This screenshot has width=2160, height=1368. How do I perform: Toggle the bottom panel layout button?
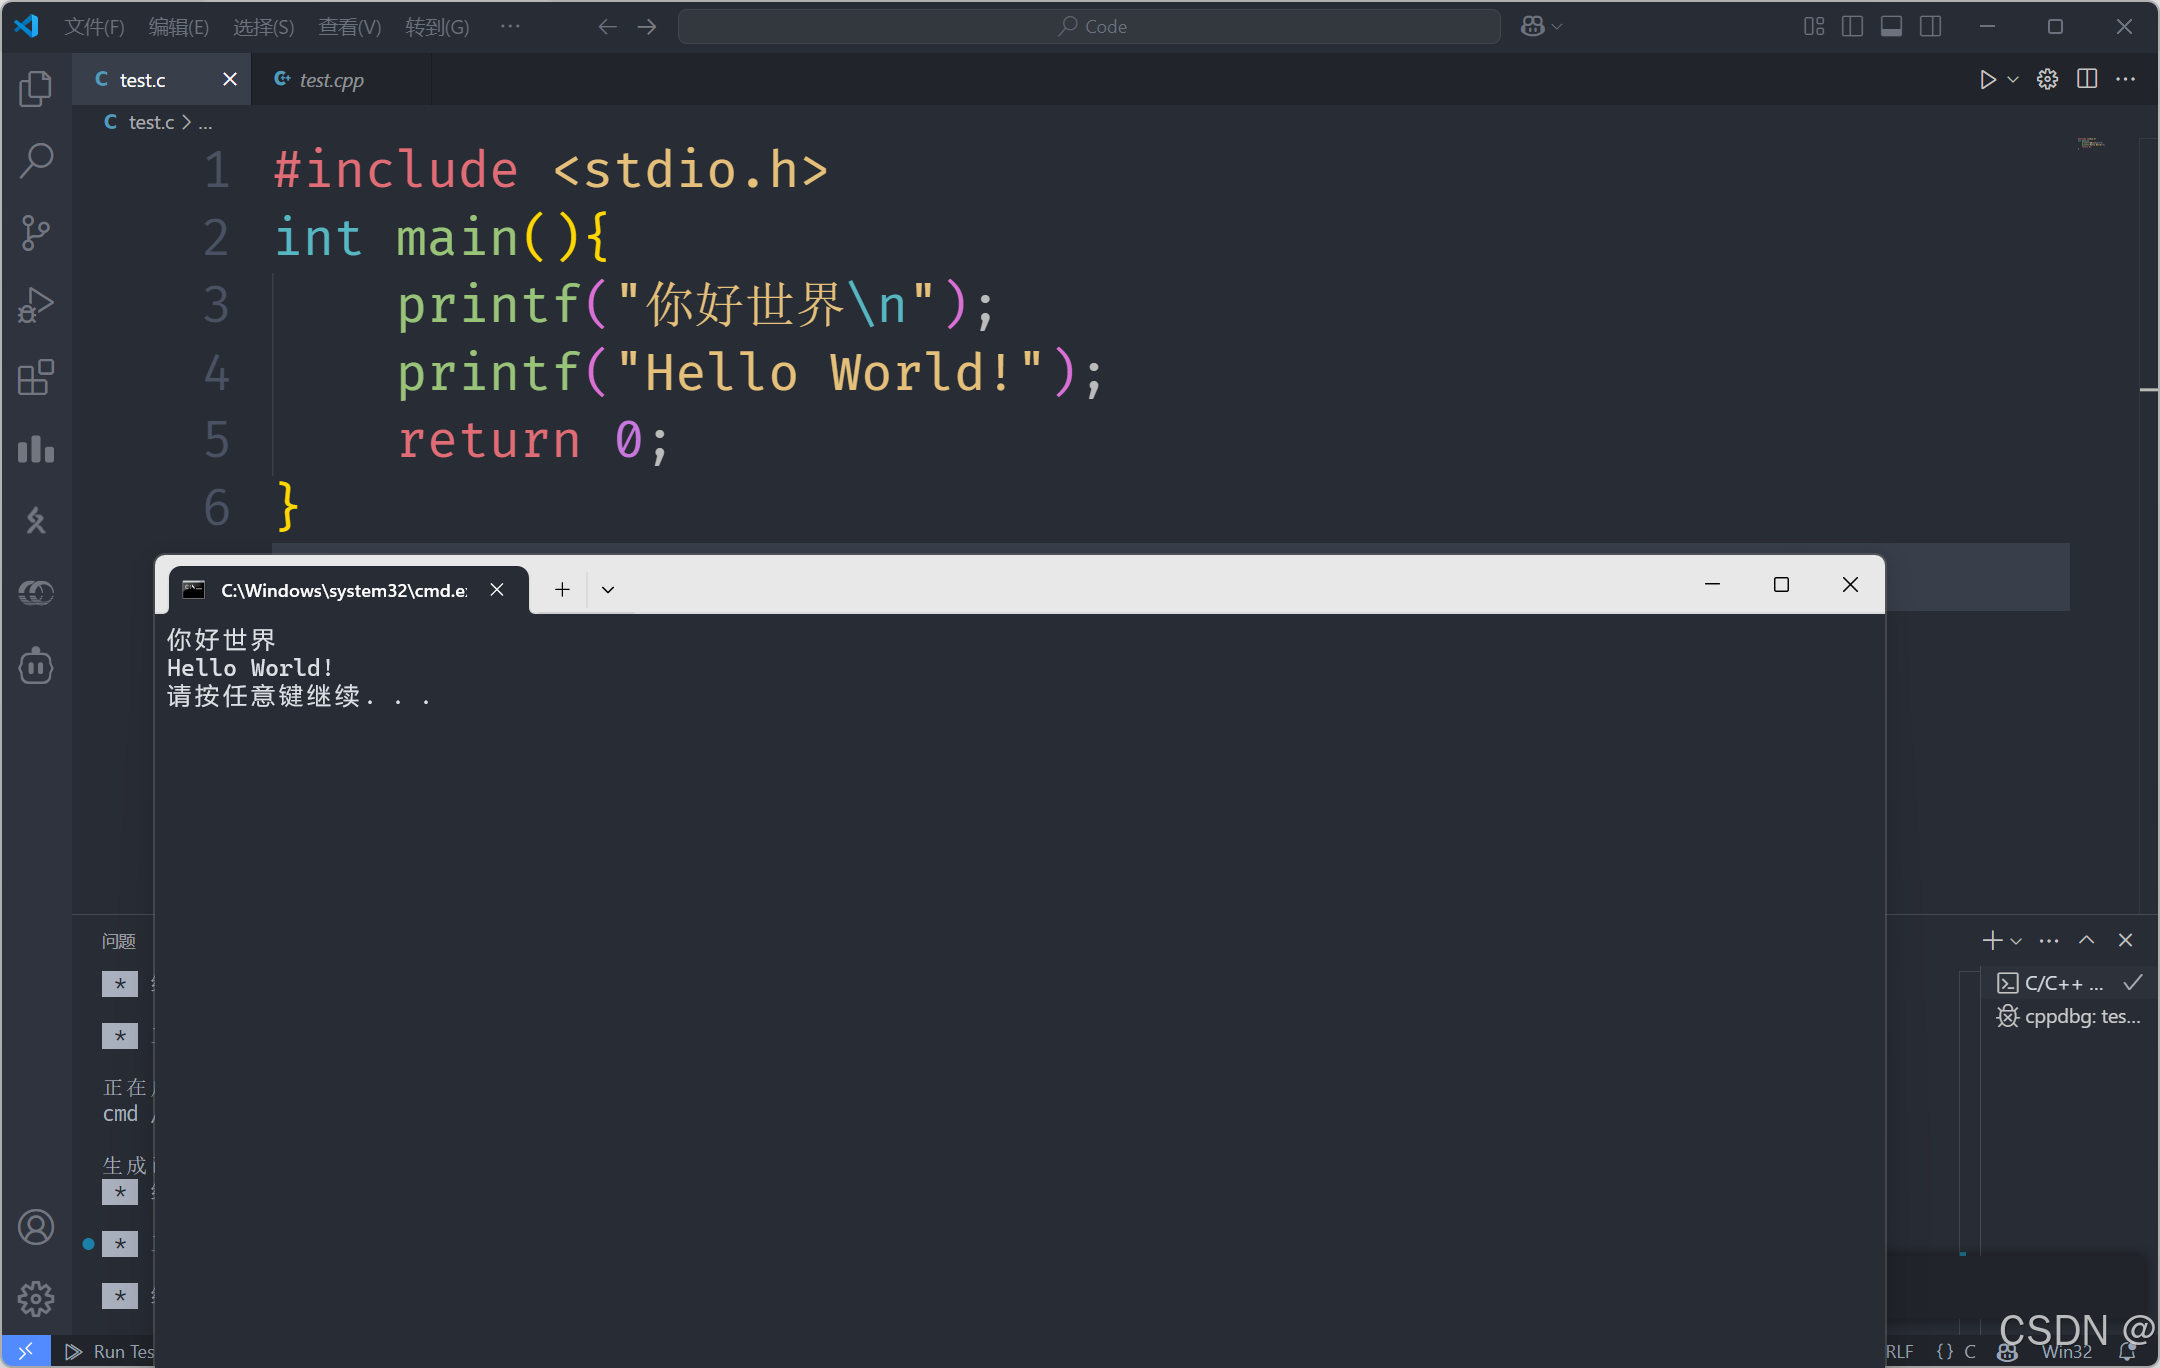point(1891,27)
